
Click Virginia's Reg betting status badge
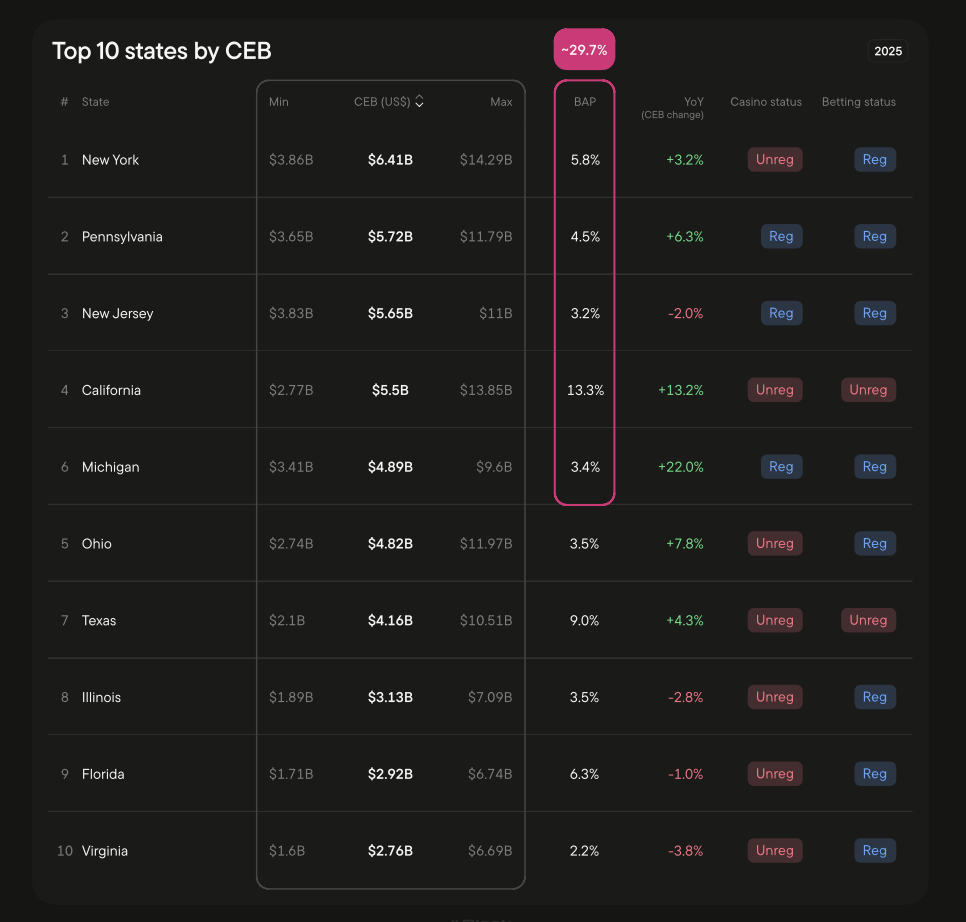[x=874, y=850]
